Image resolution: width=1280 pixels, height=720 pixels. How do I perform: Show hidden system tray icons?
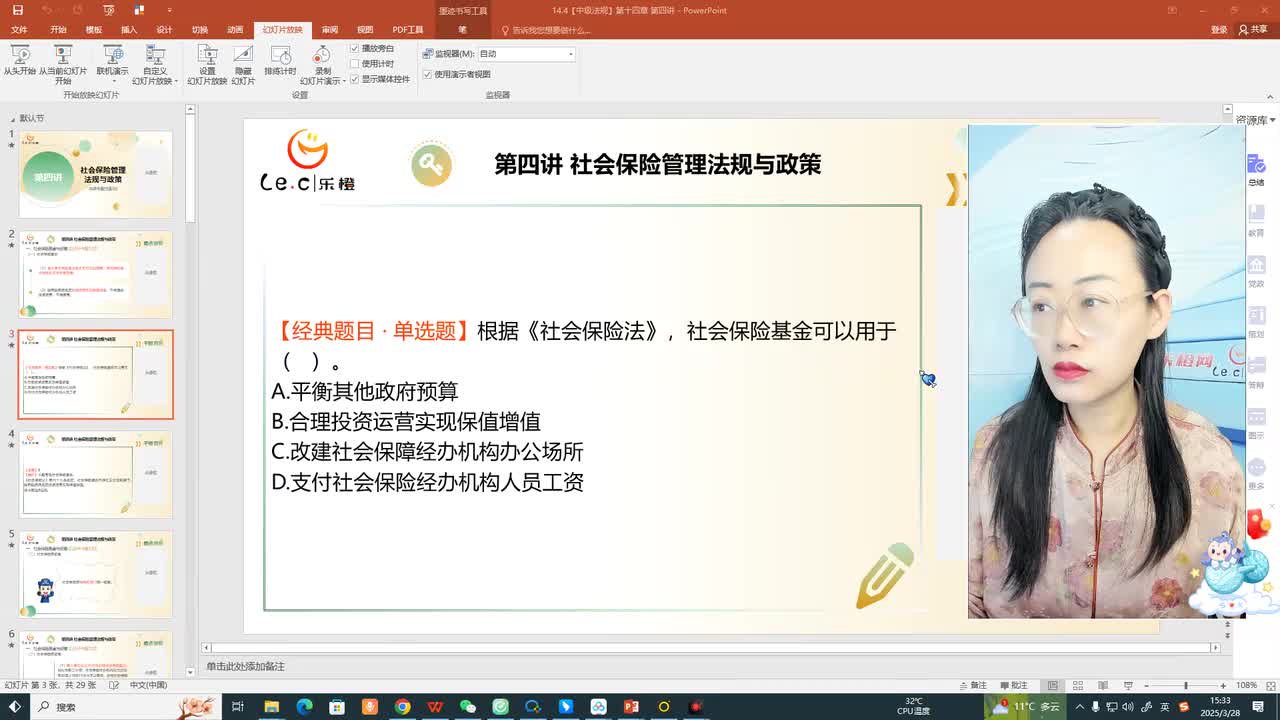[x=1080, y=707]
